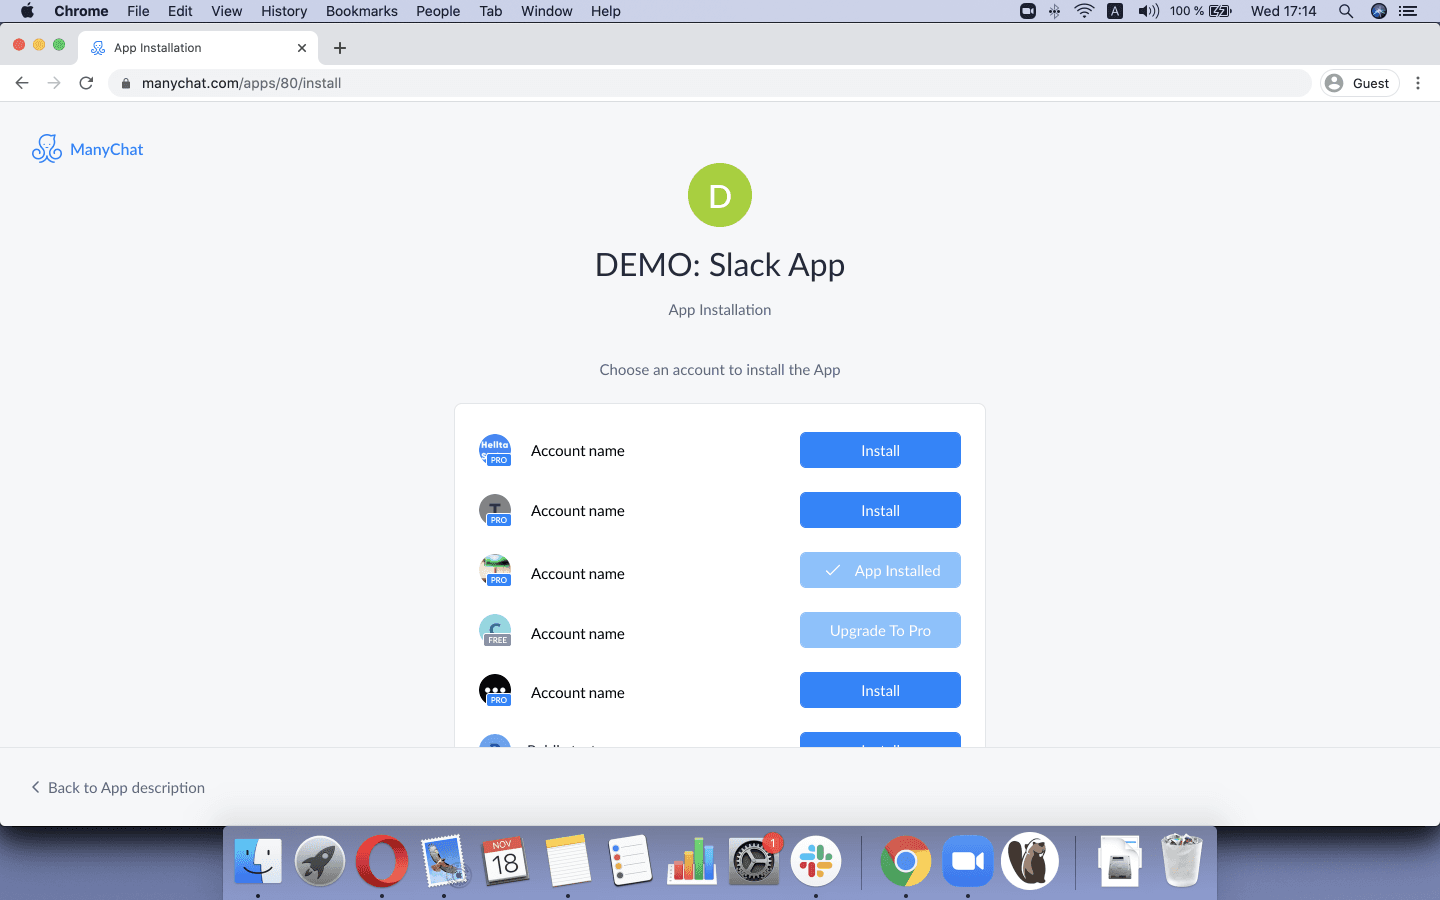Install app on the black-avatar account
The image size is (1440, 900).
coord(880,690)
